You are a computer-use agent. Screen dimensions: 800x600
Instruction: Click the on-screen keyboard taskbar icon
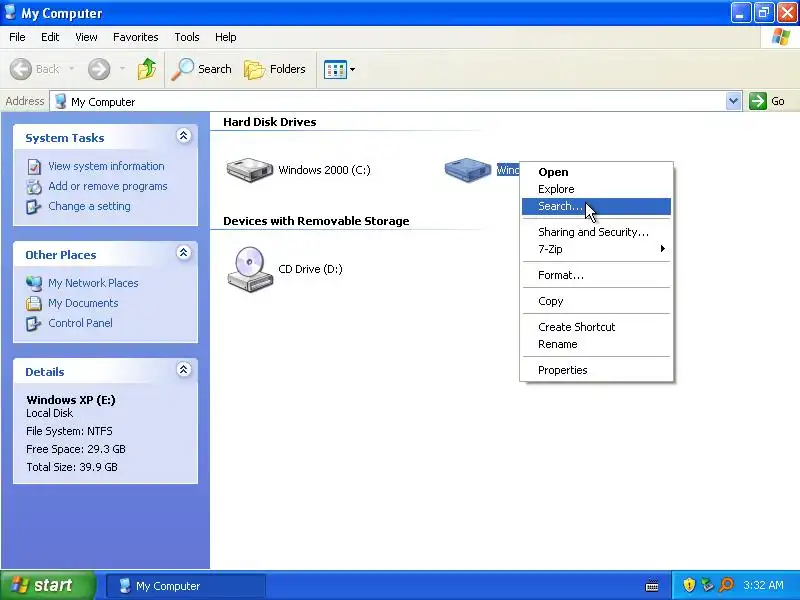[652, 586]
